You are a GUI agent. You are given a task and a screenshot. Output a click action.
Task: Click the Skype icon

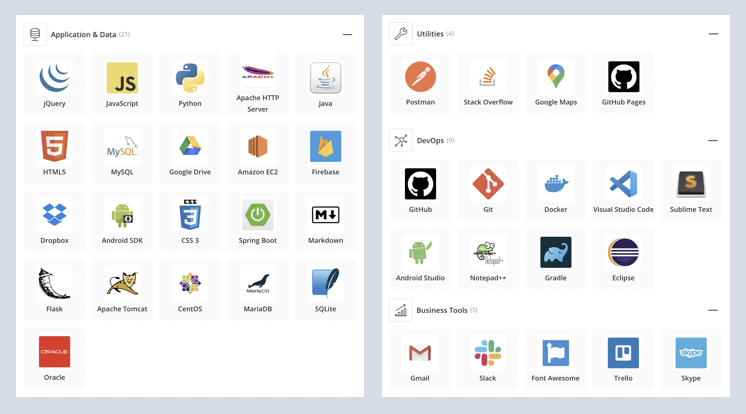(691, 353)
